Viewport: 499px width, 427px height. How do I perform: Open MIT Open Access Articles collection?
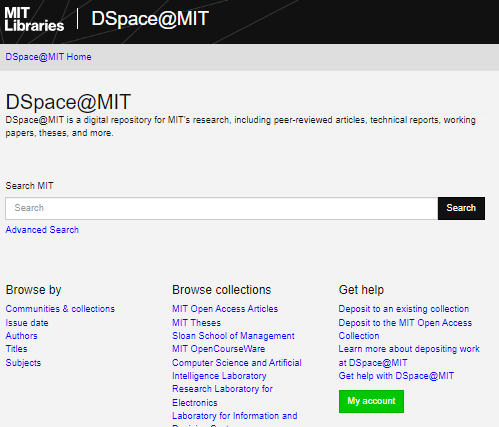pyautogui.click(x=225, y=309)
